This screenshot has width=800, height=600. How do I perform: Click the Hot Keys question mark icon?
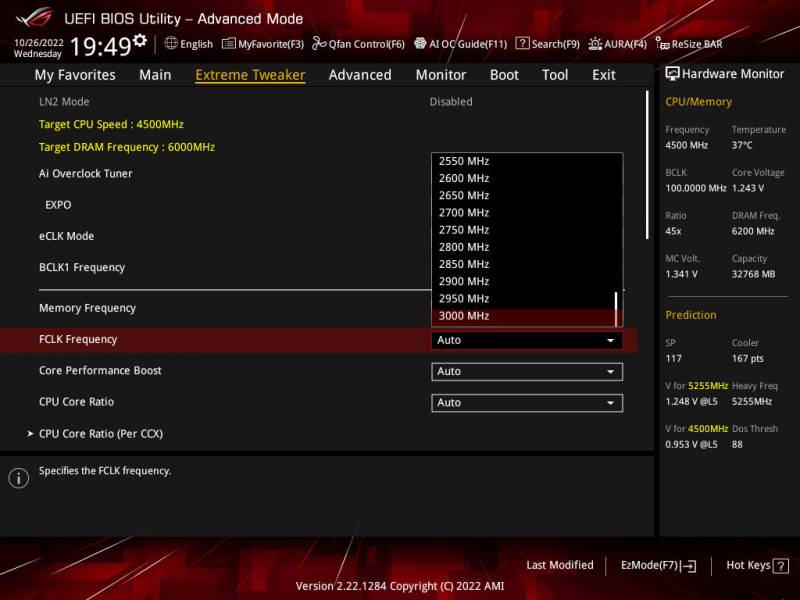click(781, 565)
